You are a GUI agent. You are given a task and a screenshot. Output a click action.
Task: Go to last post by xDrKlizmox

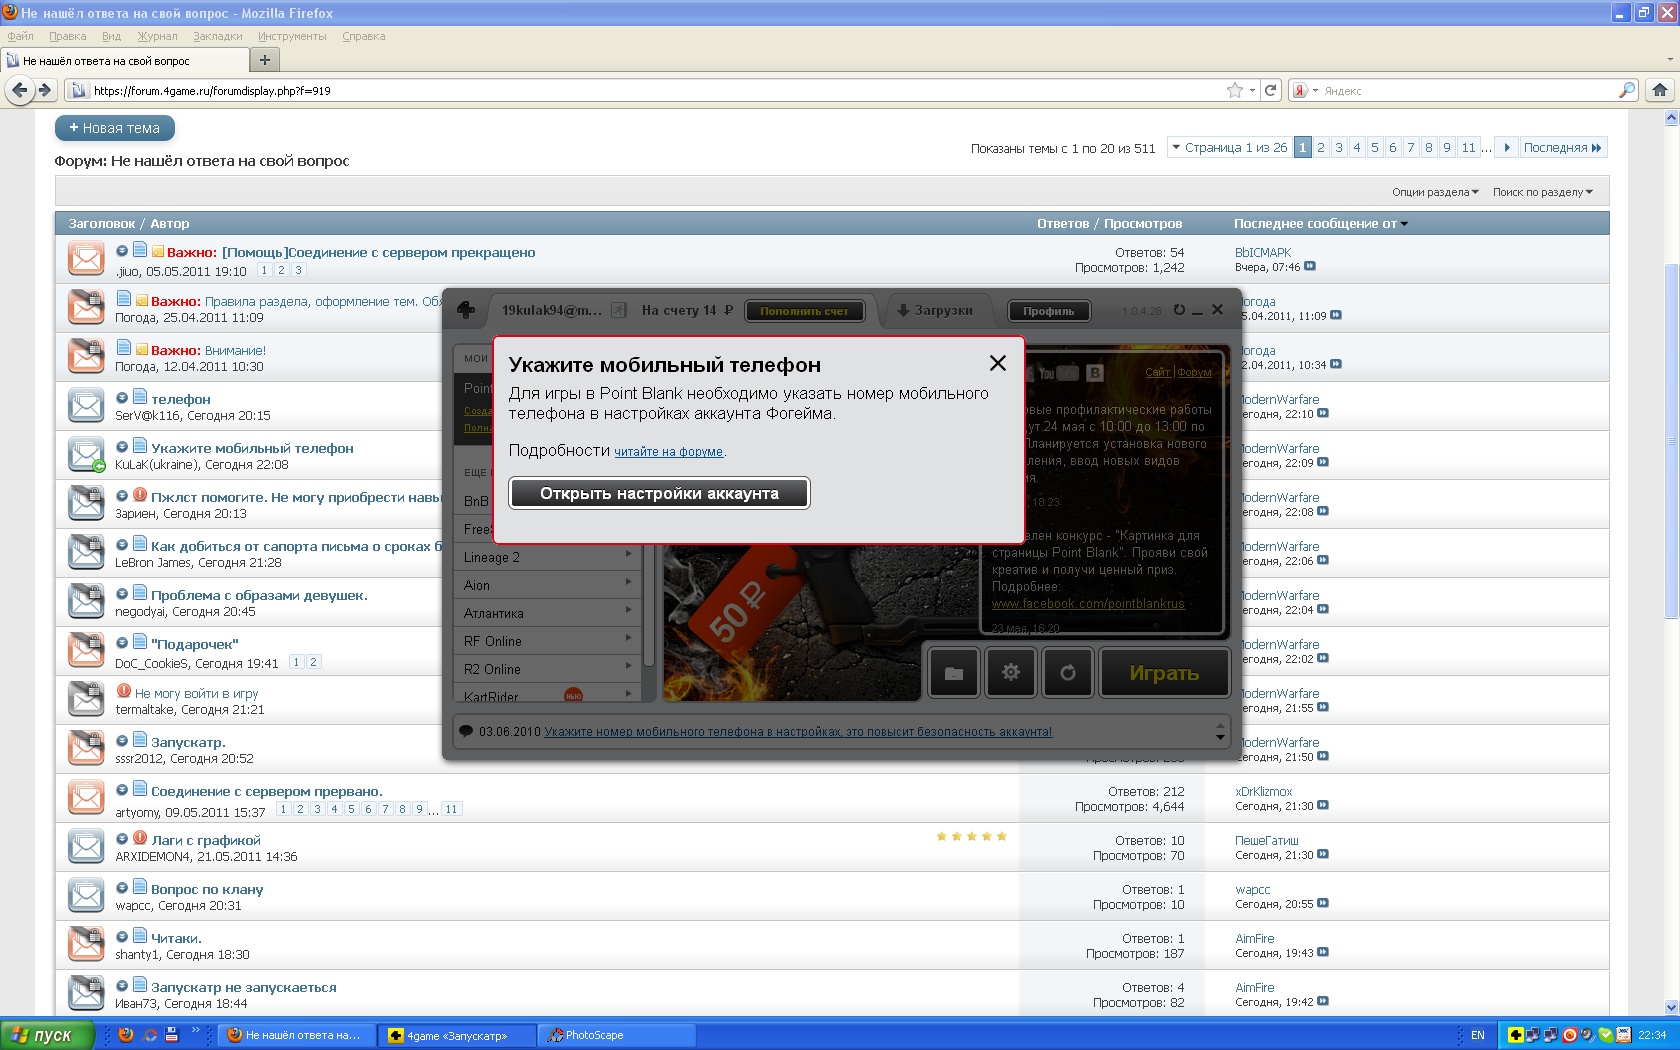tap(1323, 806)
